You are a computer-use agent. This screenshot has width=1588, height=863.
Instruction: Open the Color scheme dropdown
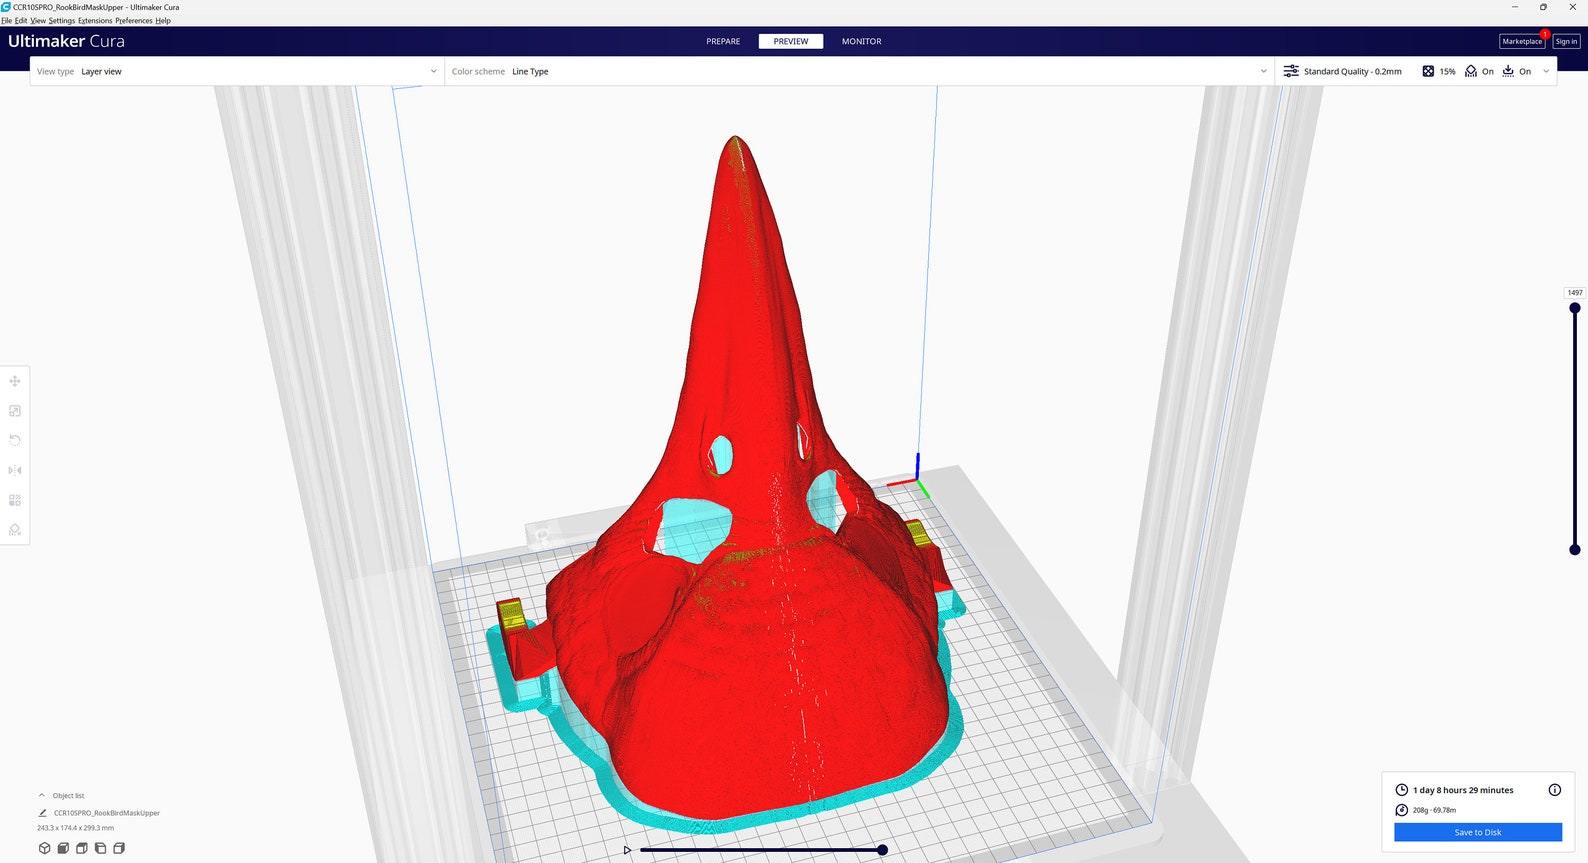[859, 71]
